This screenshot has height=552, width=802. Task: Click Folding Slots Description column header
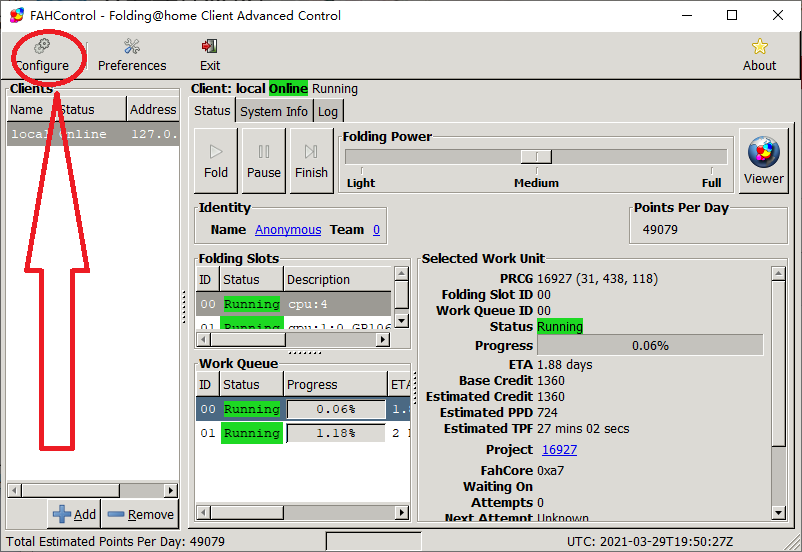click(338, 279)
